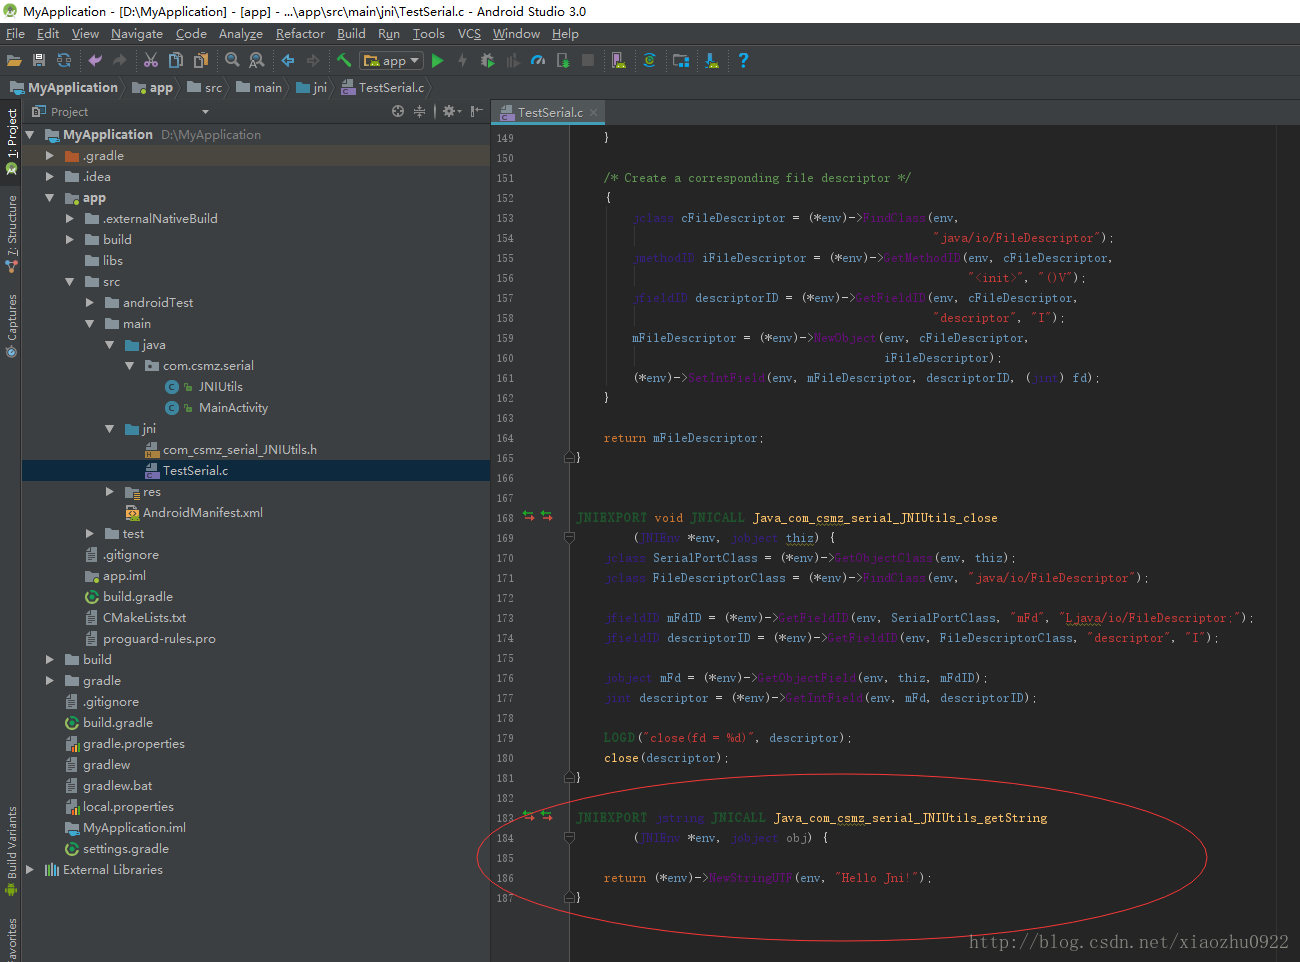This screenshot has width=1300, height=962.
Task: Open the app run configuration dropdown
Action: click(392, 61)
